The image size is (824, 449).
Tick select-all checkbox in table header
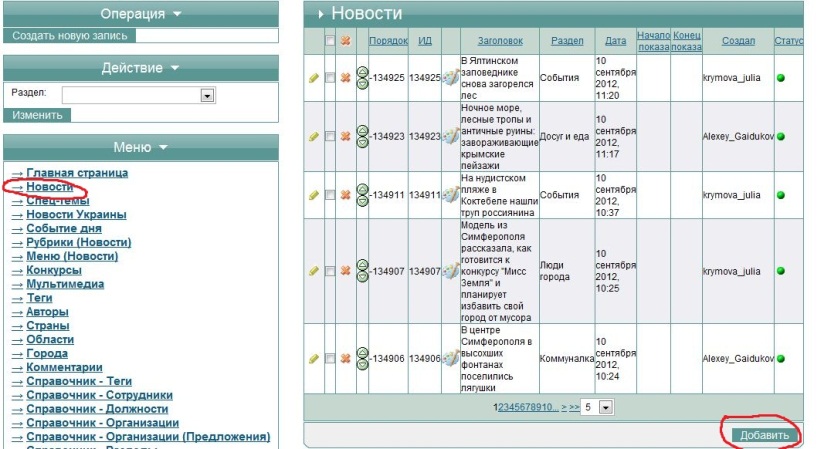(x=330, y=40)
